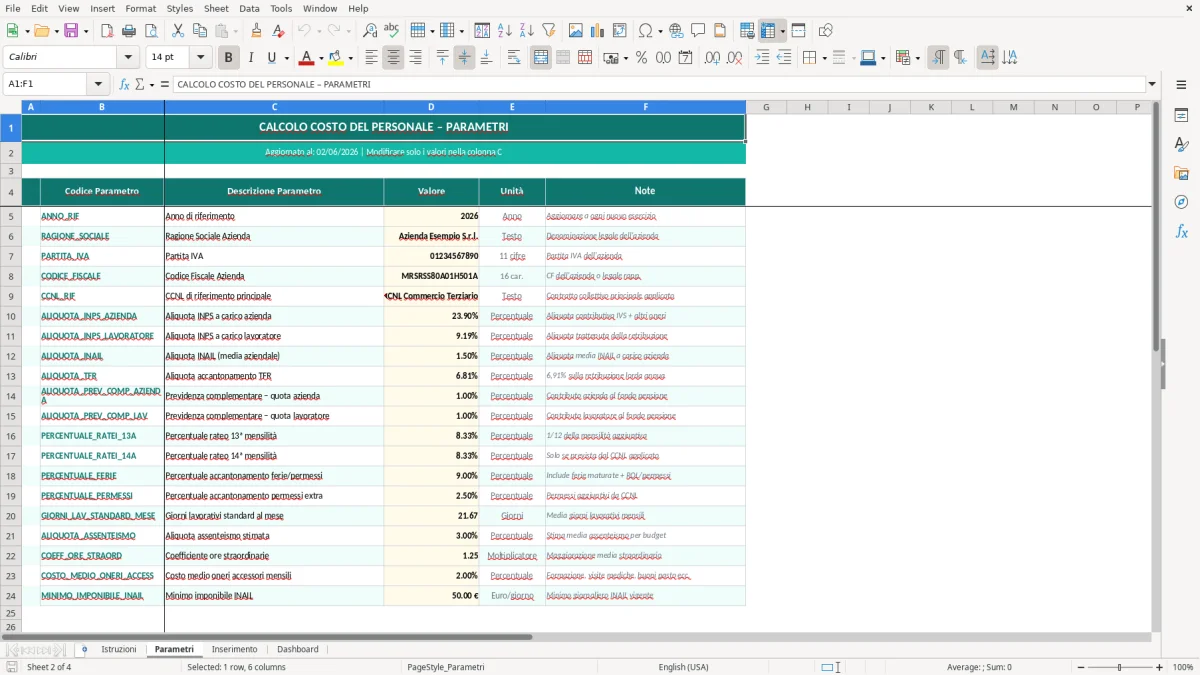The width and height of the screenshot is (1200, 675).
Task: Open the font size dropdown
Action: click(x=201, y=58)
